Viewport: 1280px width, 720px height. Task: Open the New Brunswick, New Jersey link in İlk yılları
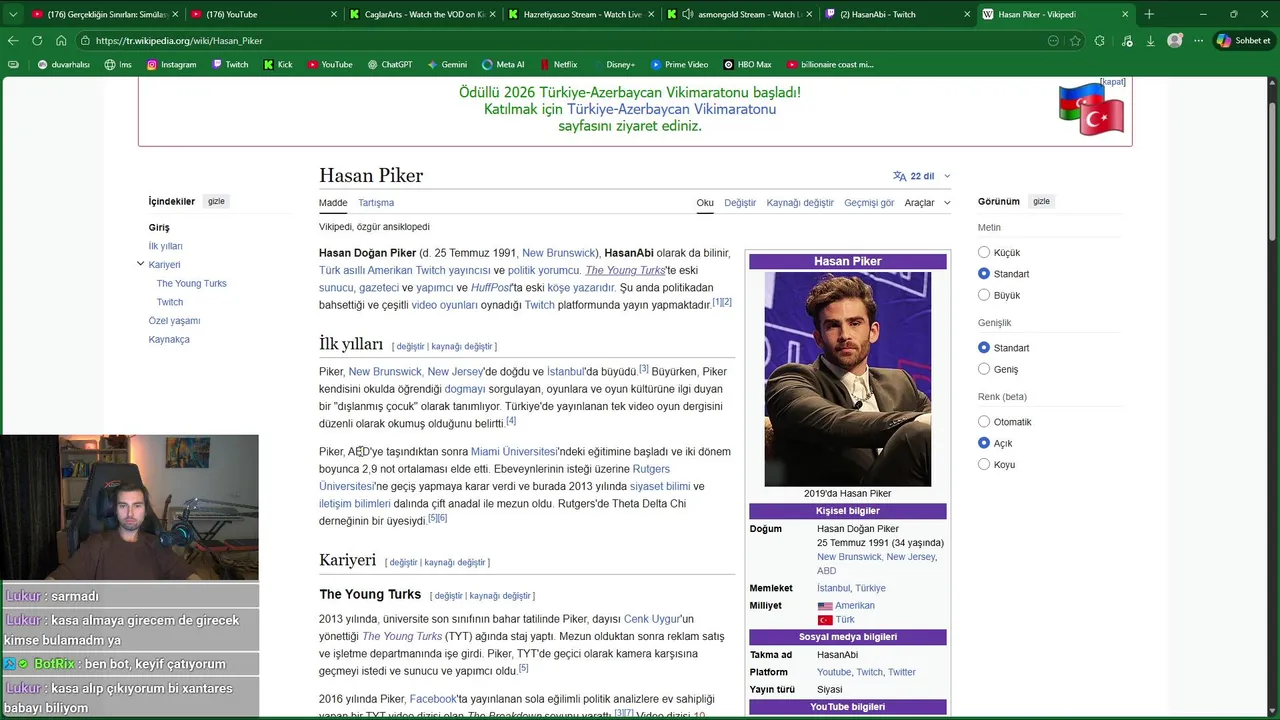click(415, 372)
